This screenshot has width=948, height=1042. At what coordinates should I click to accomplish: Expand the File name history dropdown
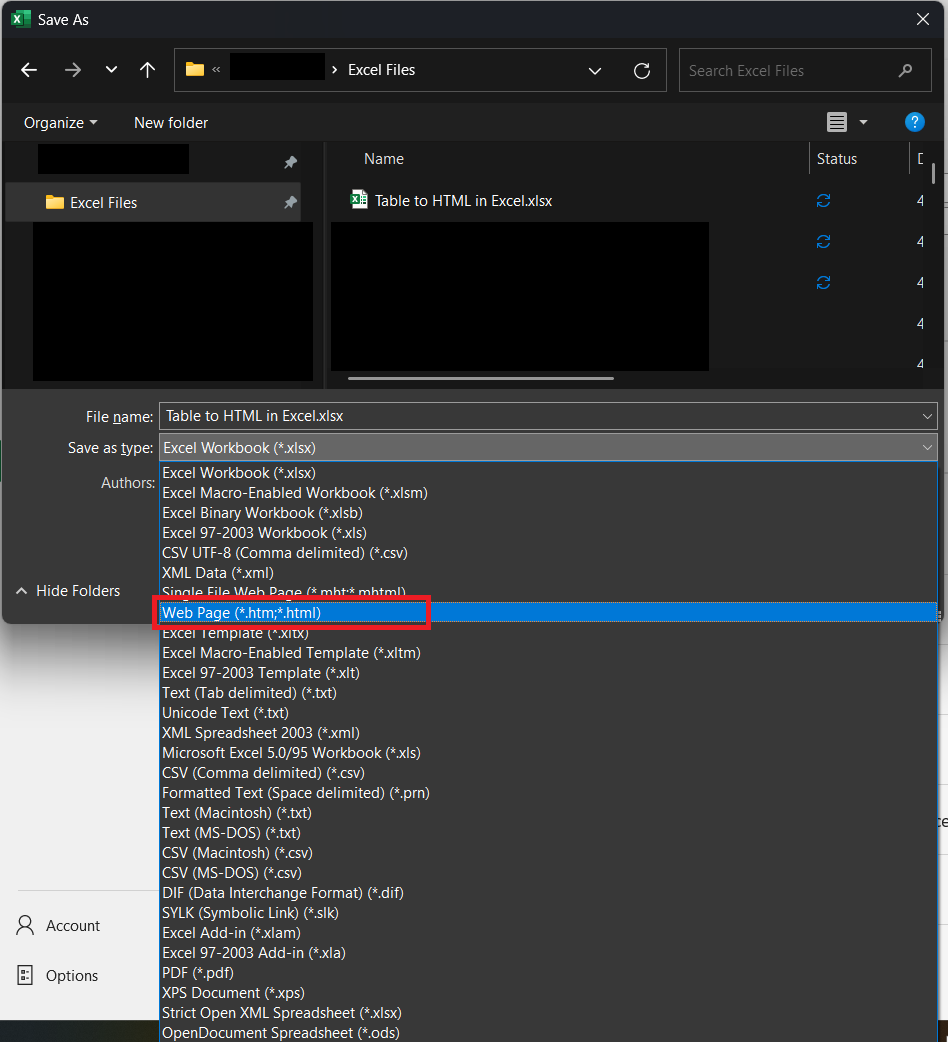click(x=927, y=417)
